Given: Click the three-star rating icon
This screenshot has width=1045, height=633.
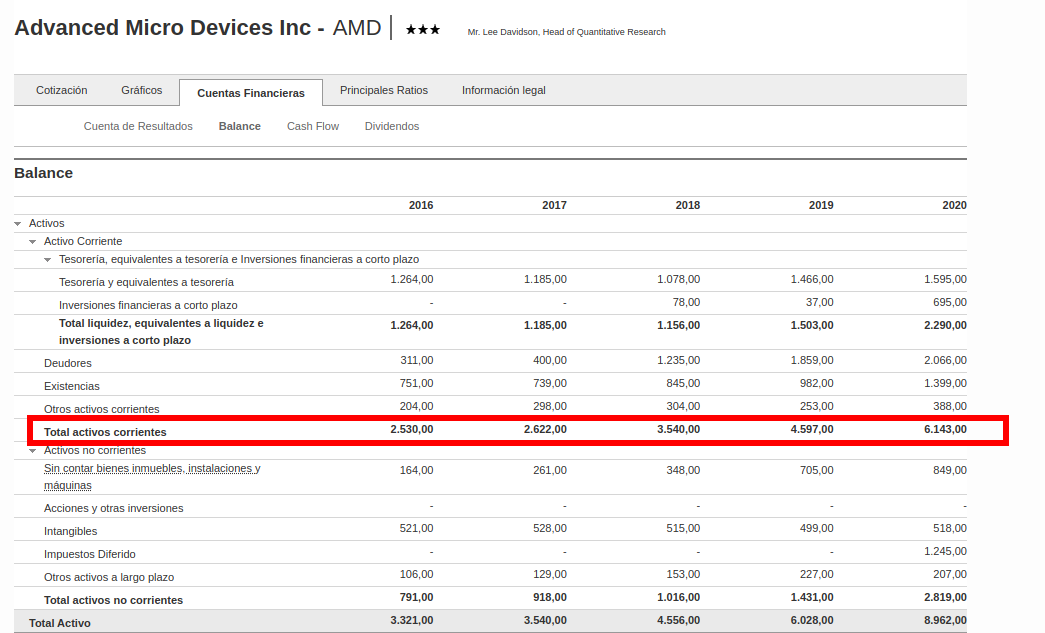Looking at the screenshot, I should tap(422, 30).
